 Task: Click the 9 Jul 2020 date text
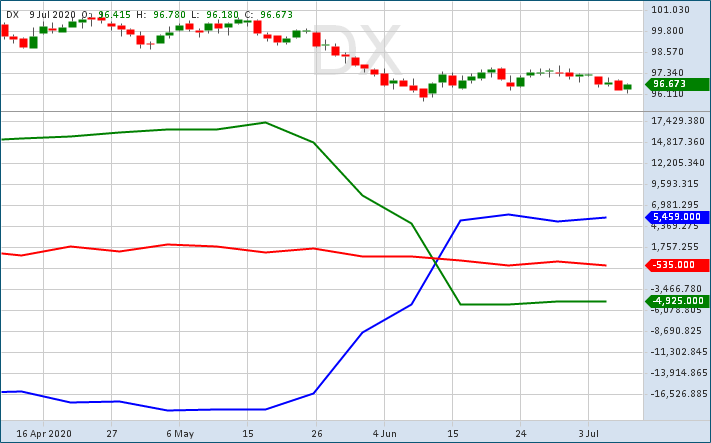coord(53,15)
